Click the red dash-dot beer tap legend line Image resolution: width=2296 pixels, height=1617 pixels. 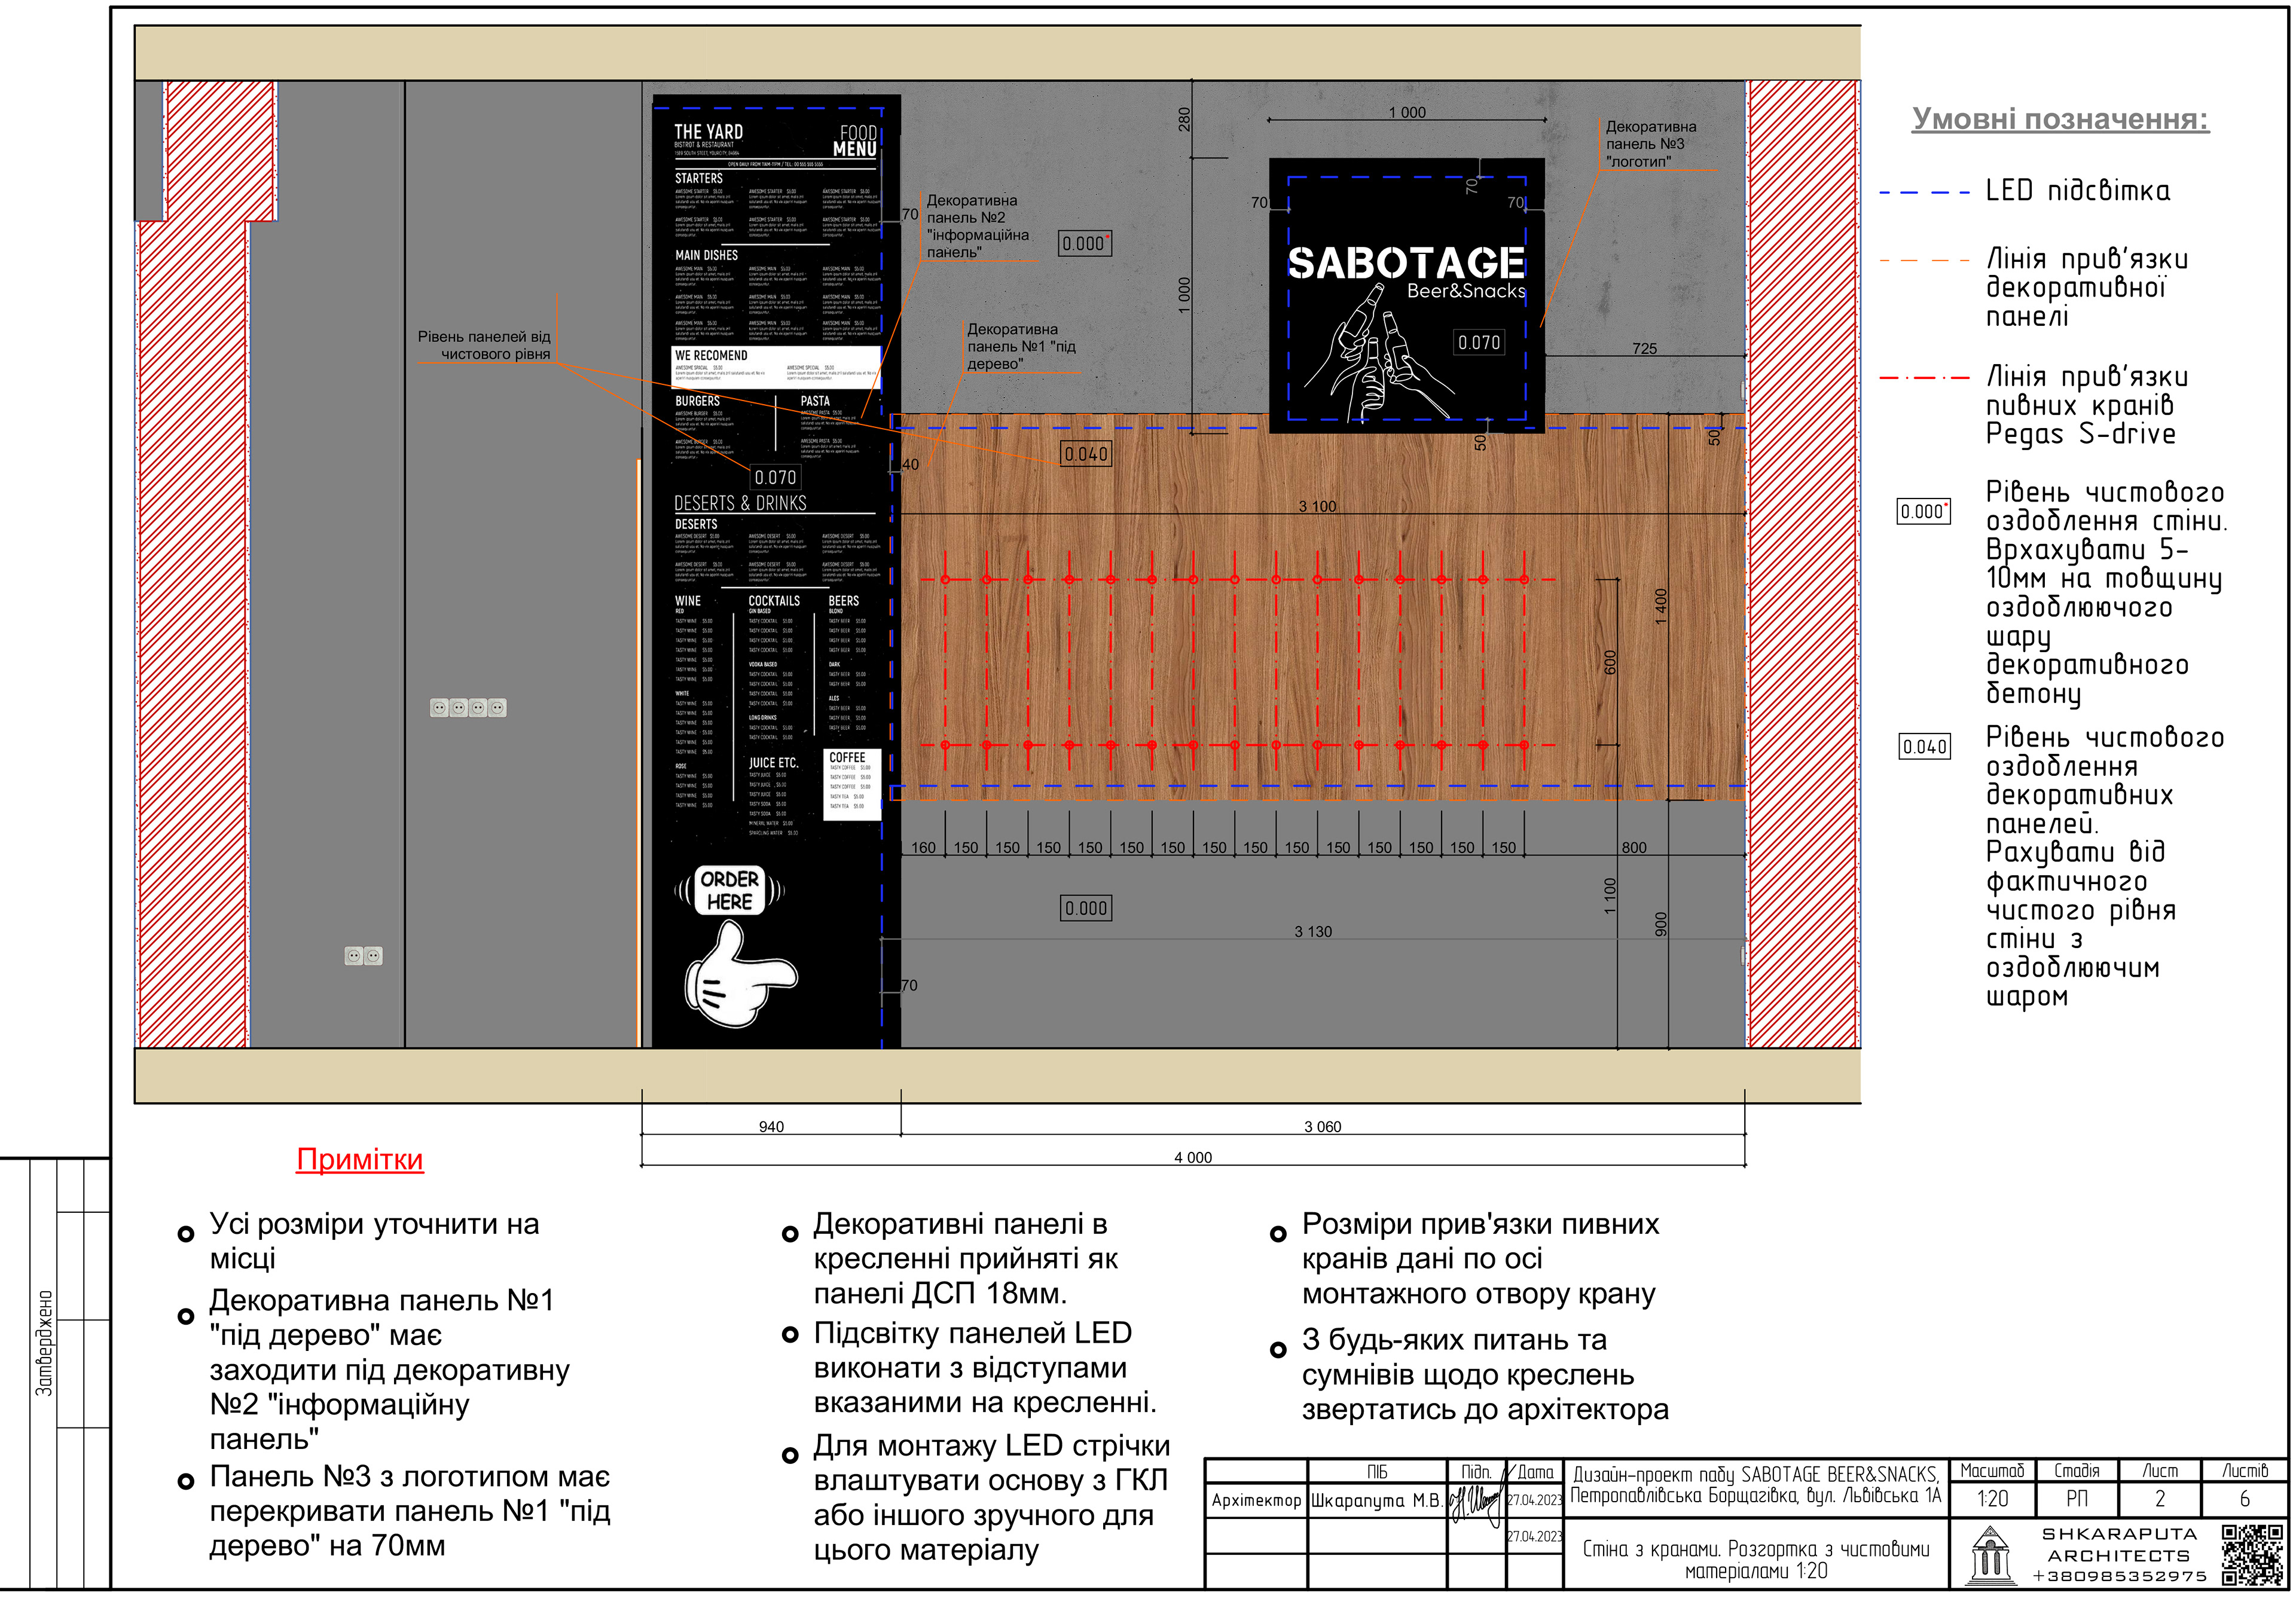click(x=1924, y=378)
